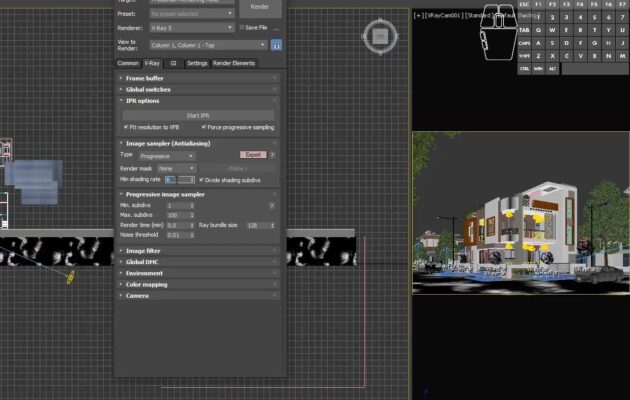630x400 pixels.
Task: Click the help question mark beside Expert
Action: click(x=273, y=155)
